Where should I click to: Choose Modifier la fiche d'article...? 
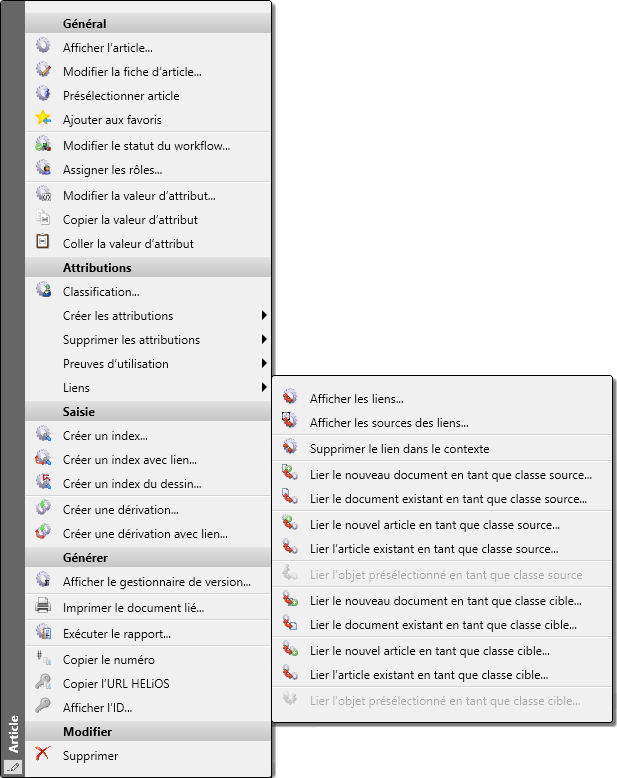(x=148, y=71)
